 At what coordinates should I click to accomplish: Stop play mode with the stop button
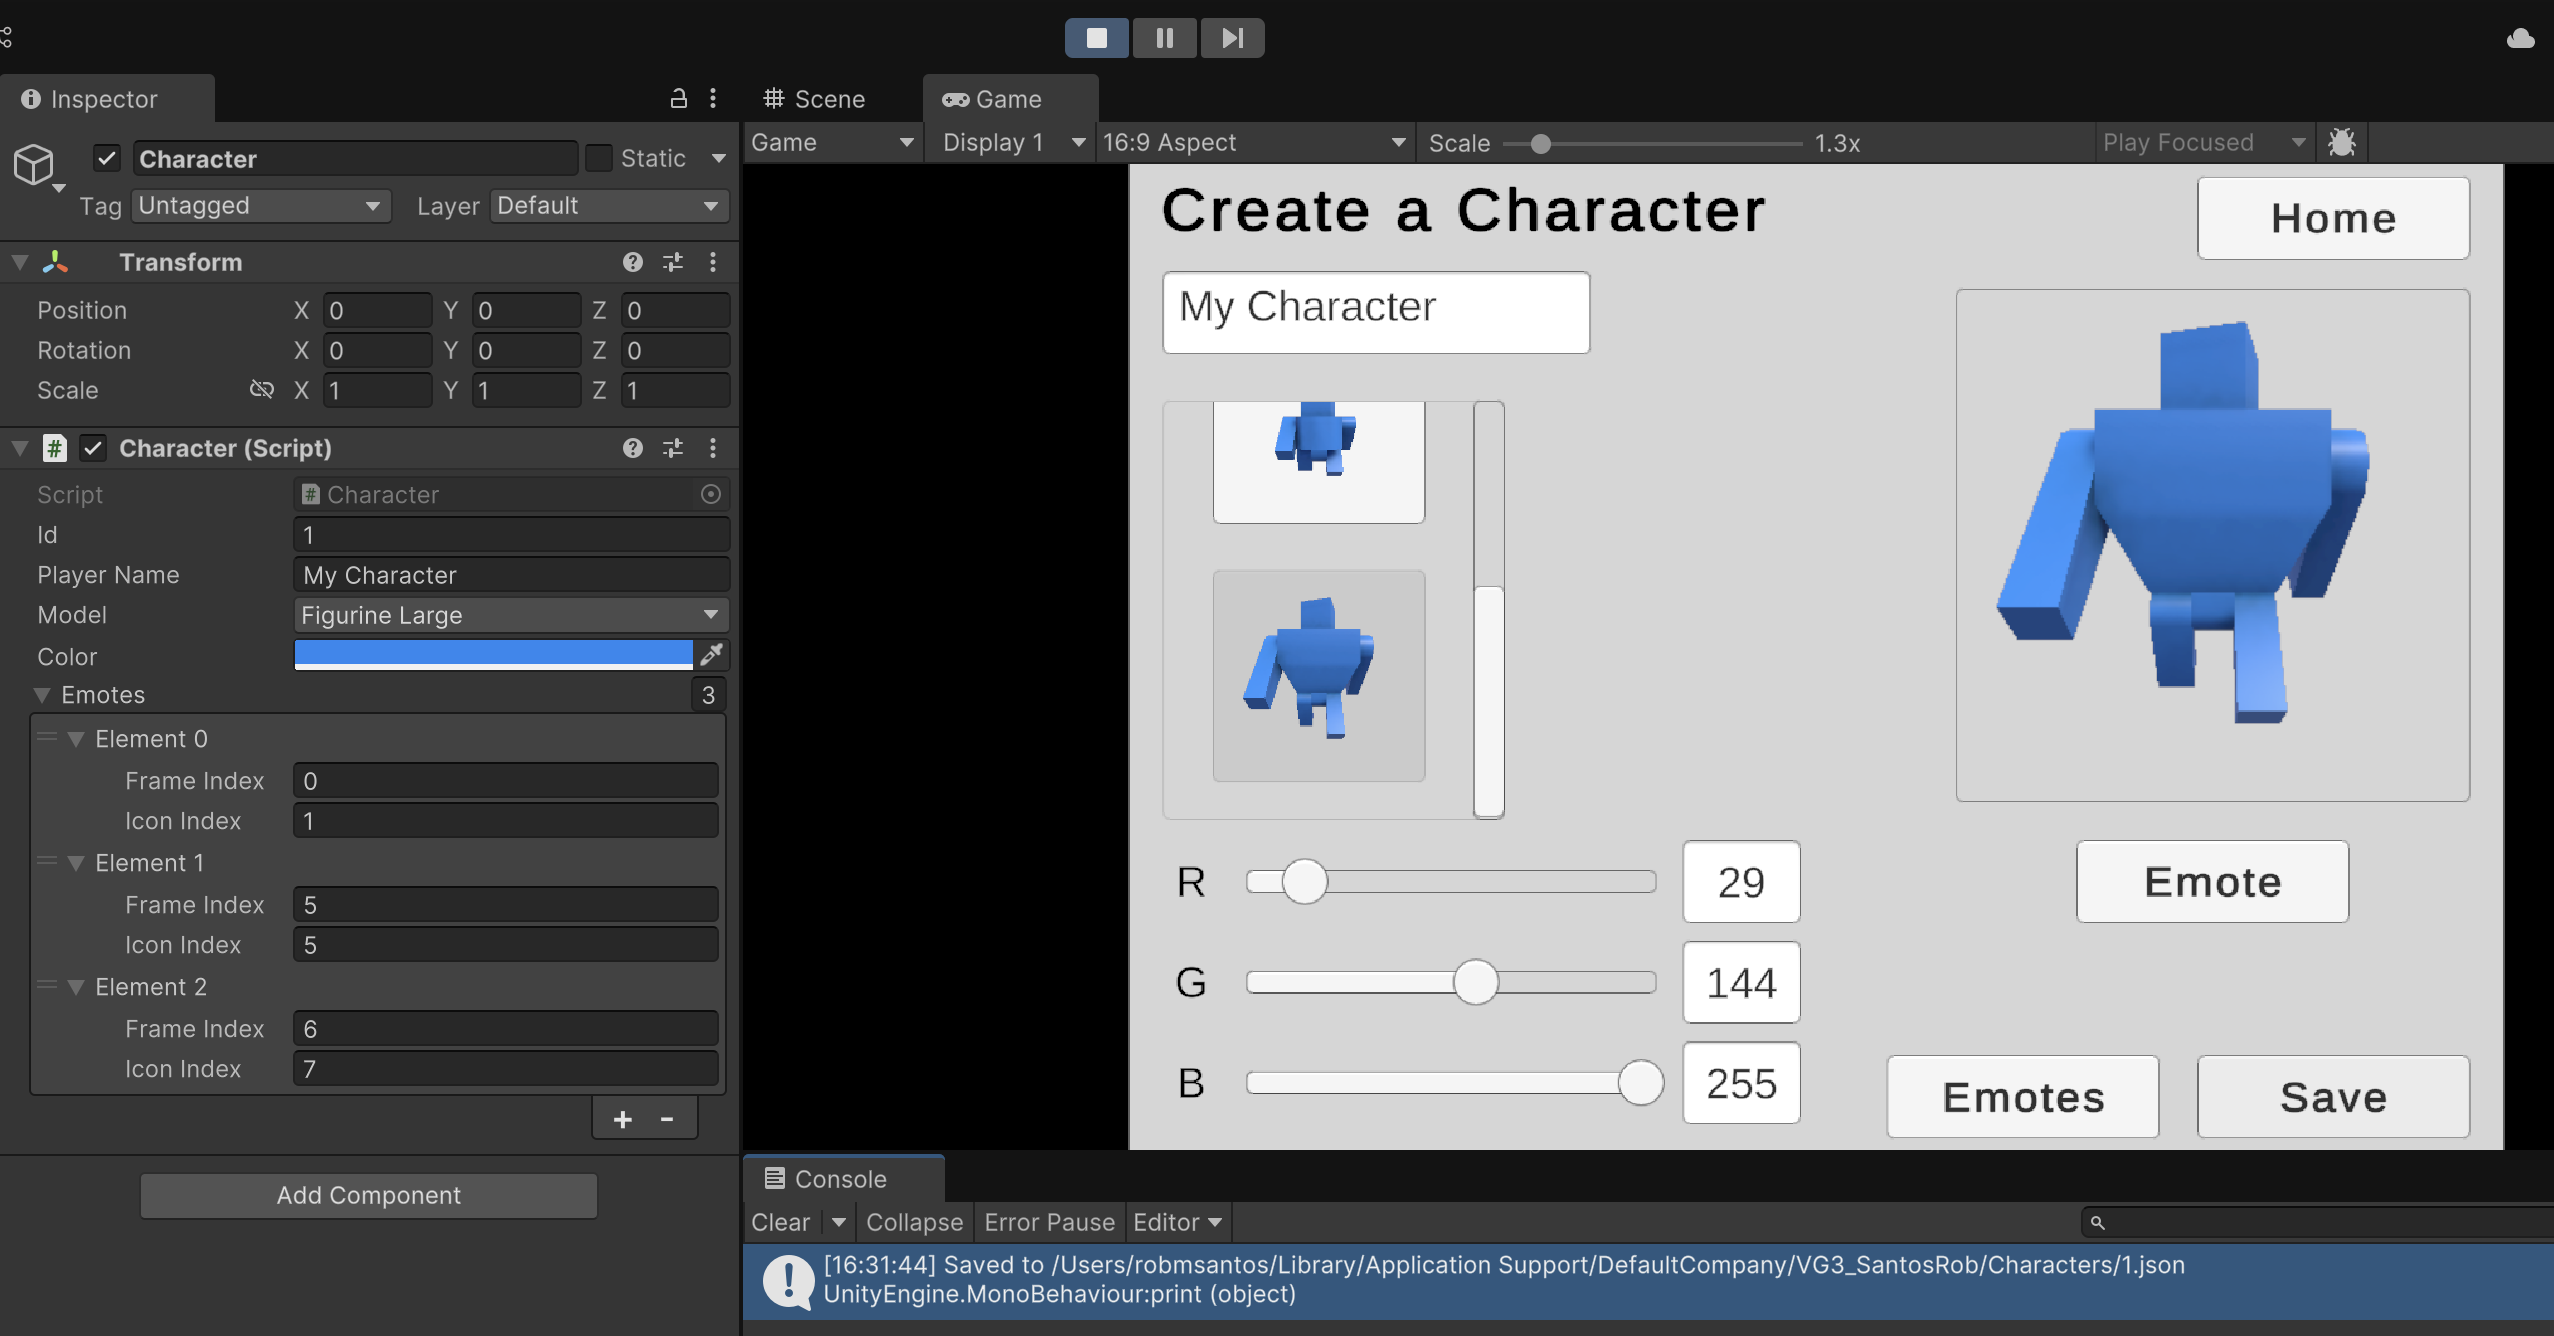1096,38
